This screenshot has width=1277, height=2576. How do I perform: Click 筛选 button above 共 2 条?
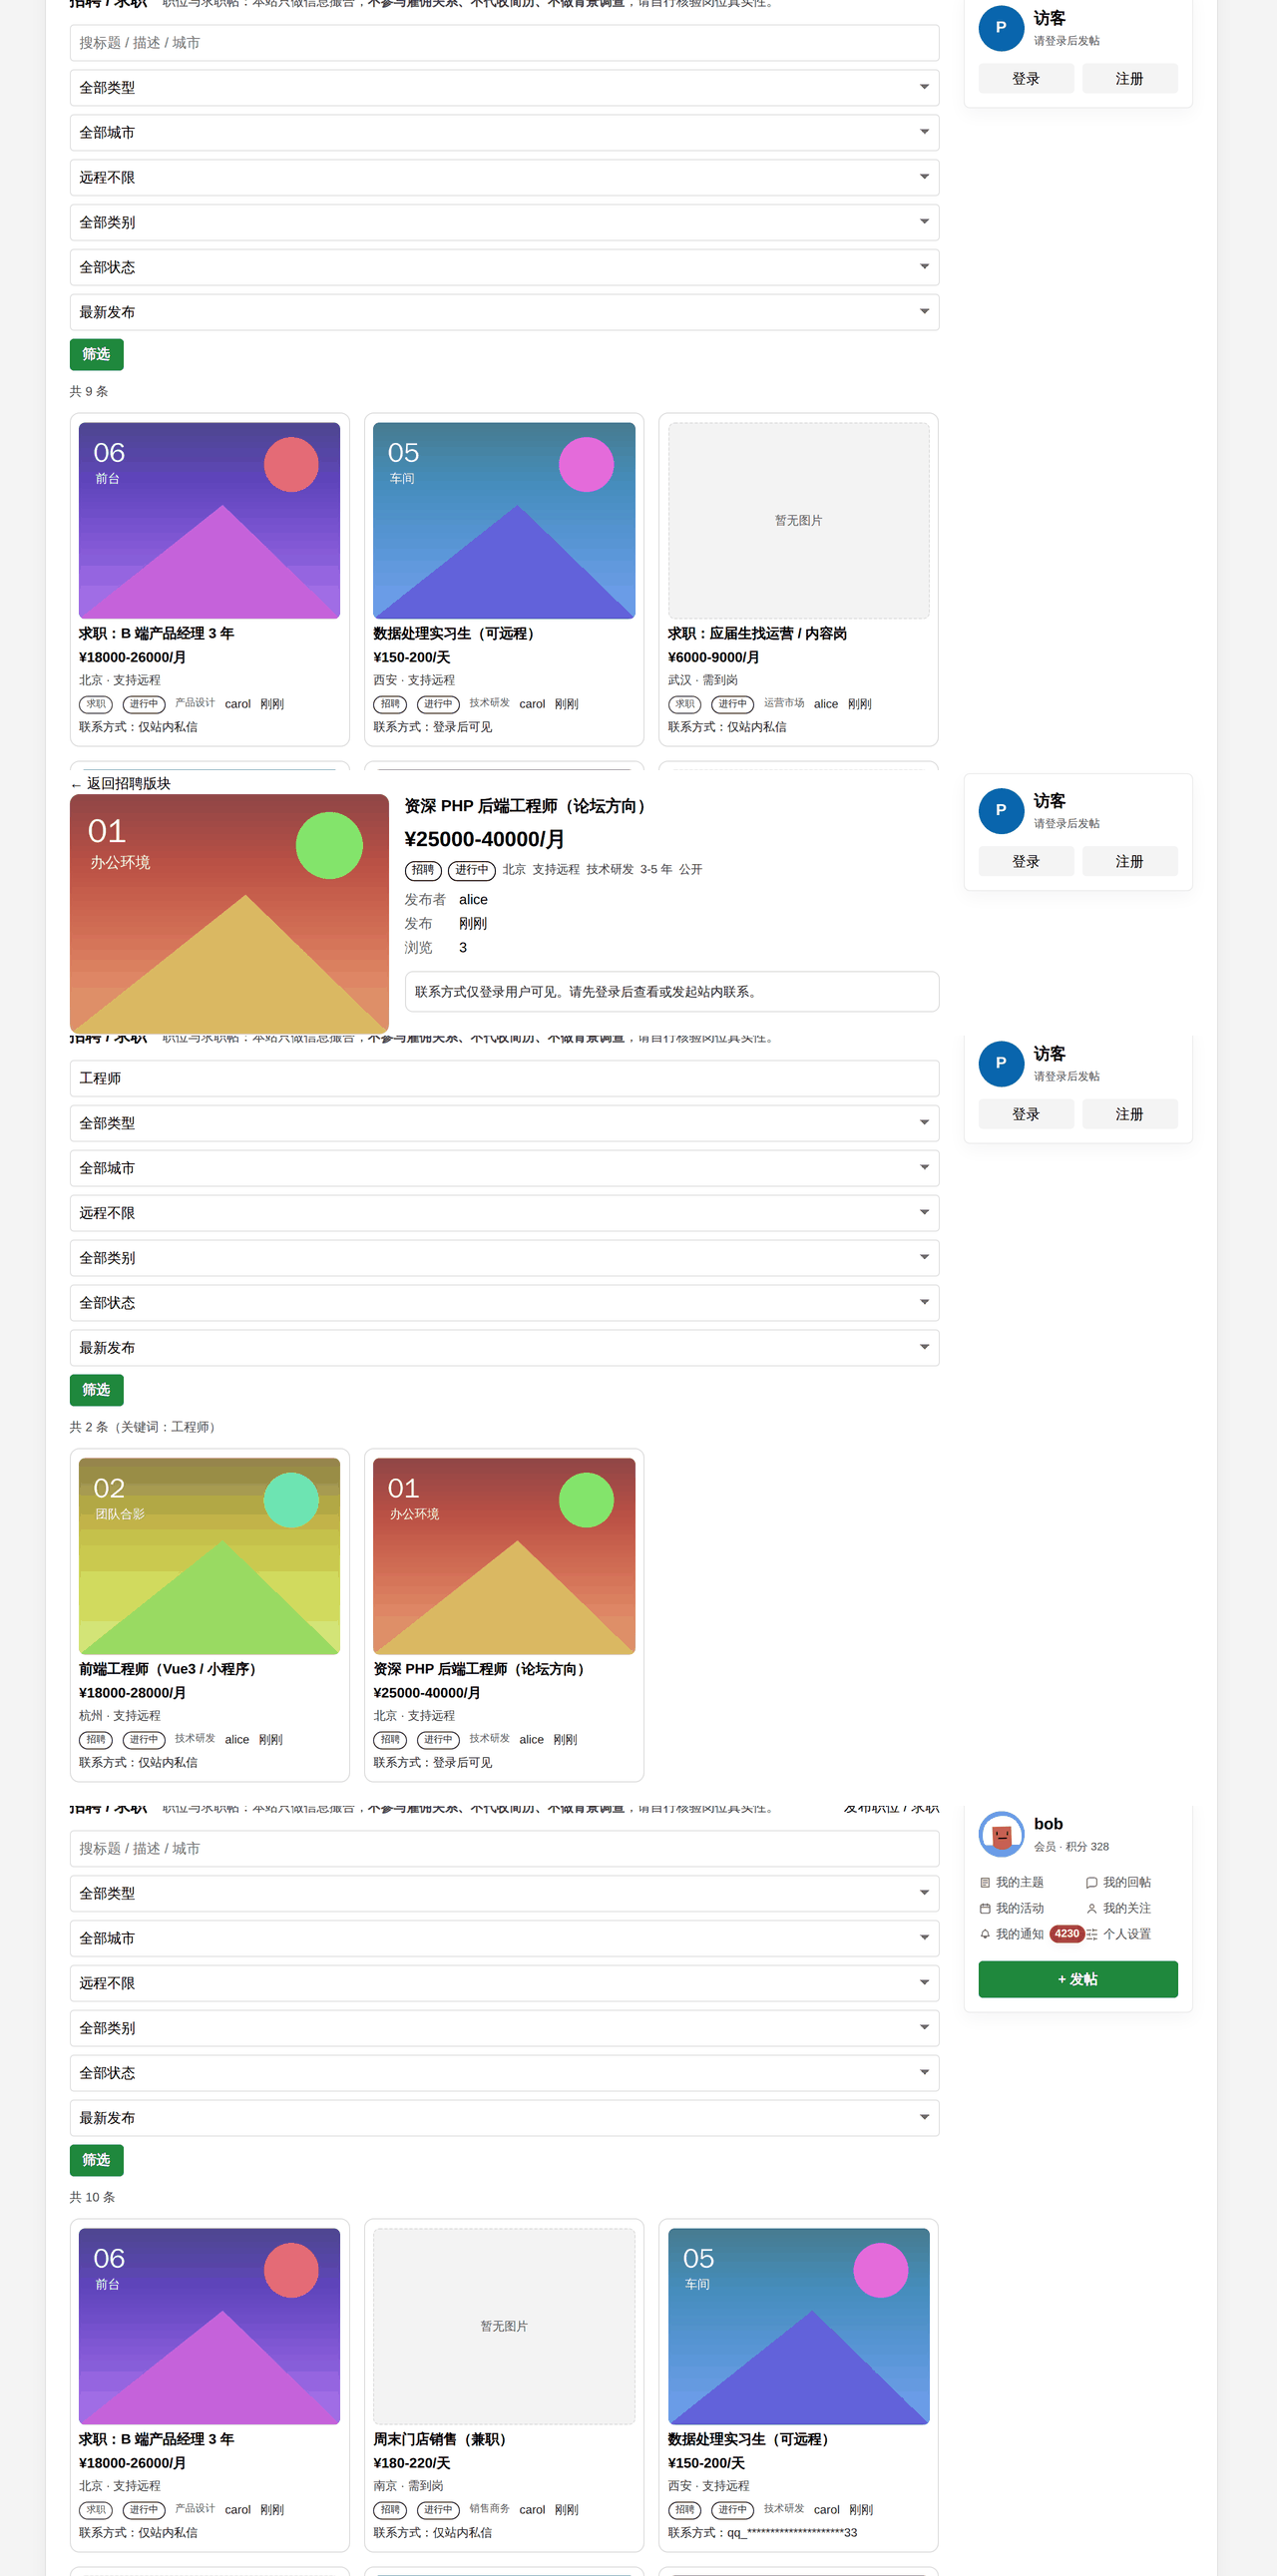96,1390
